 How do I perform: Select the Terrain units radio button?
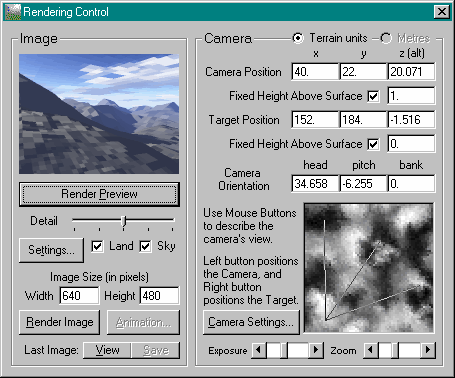[x=298, y=38]
